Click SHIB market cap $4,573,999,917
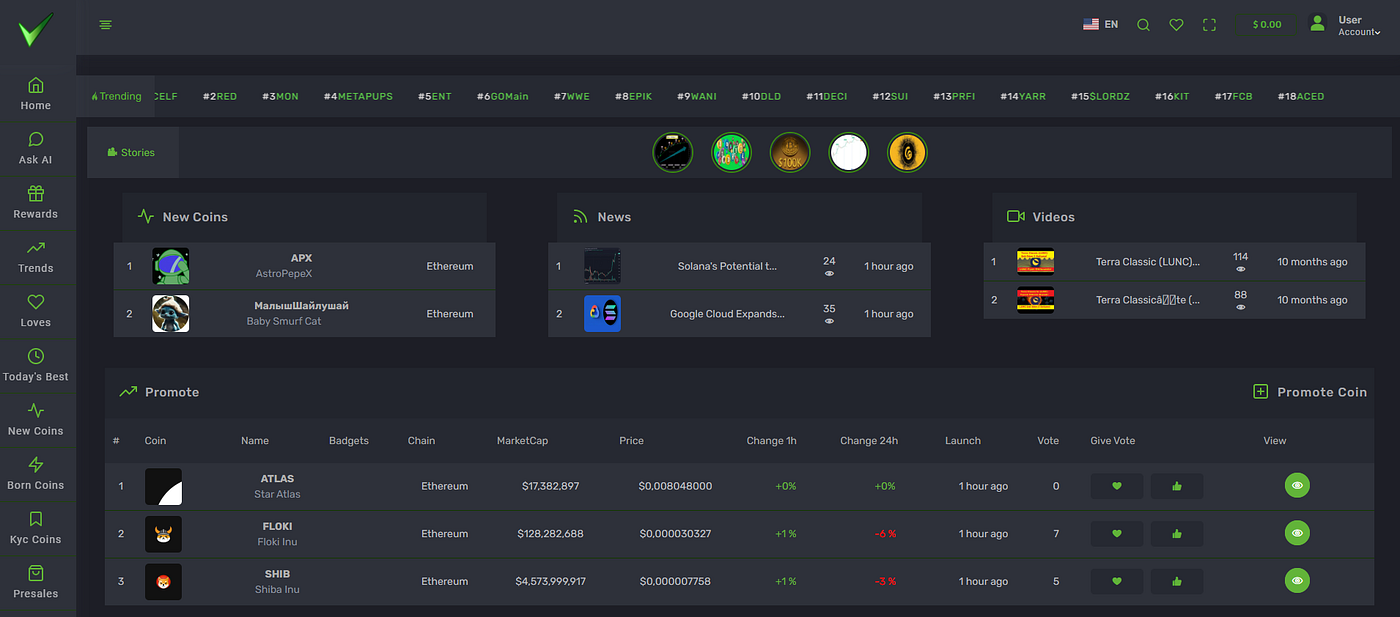1400x617 pixels. coord(551,581)
